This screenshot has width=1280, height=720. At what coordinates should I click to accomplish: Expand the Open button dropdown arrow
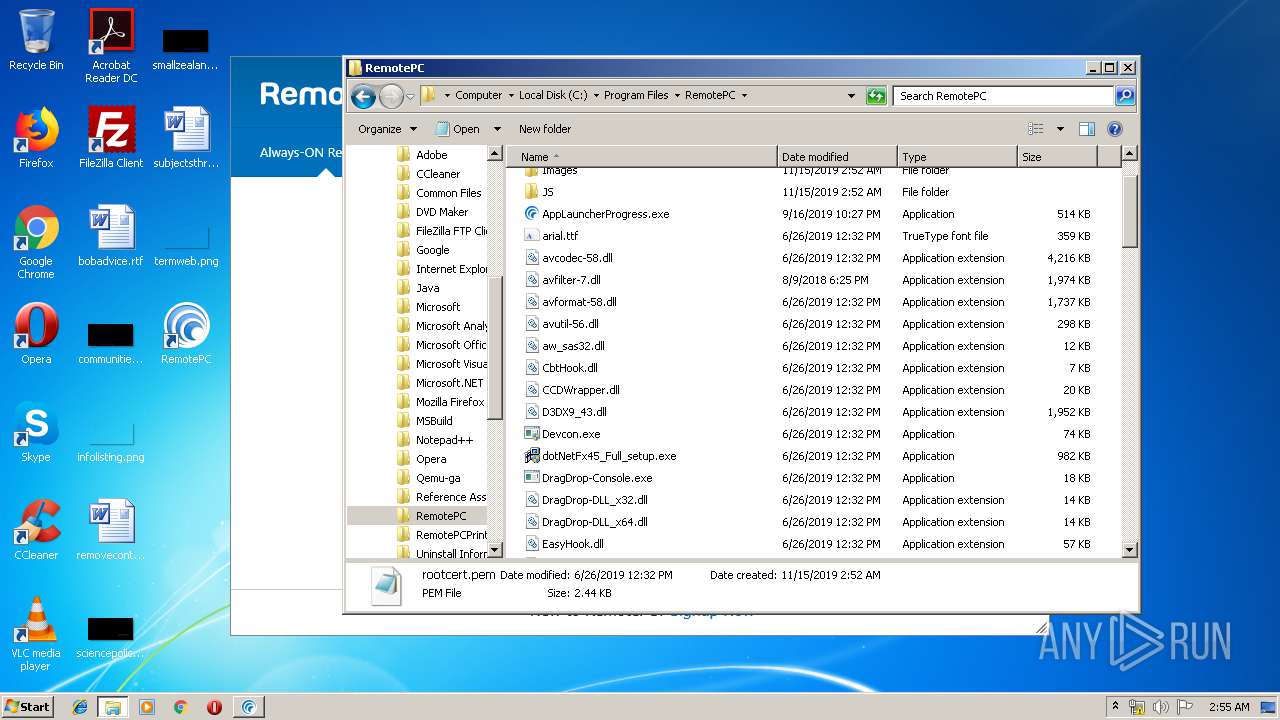click(497, 129)
